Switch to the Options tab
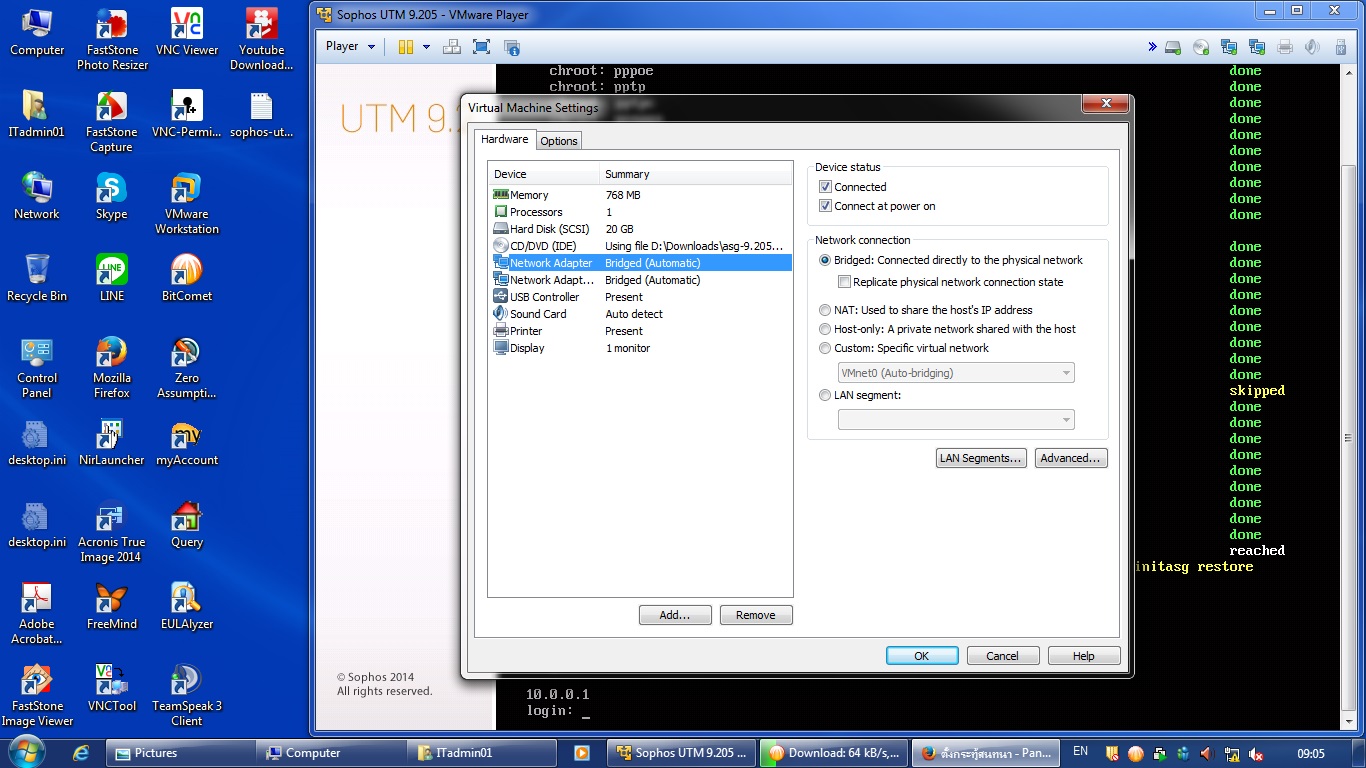The width and height of the screenshot is (1366, 768). [559, 141]
